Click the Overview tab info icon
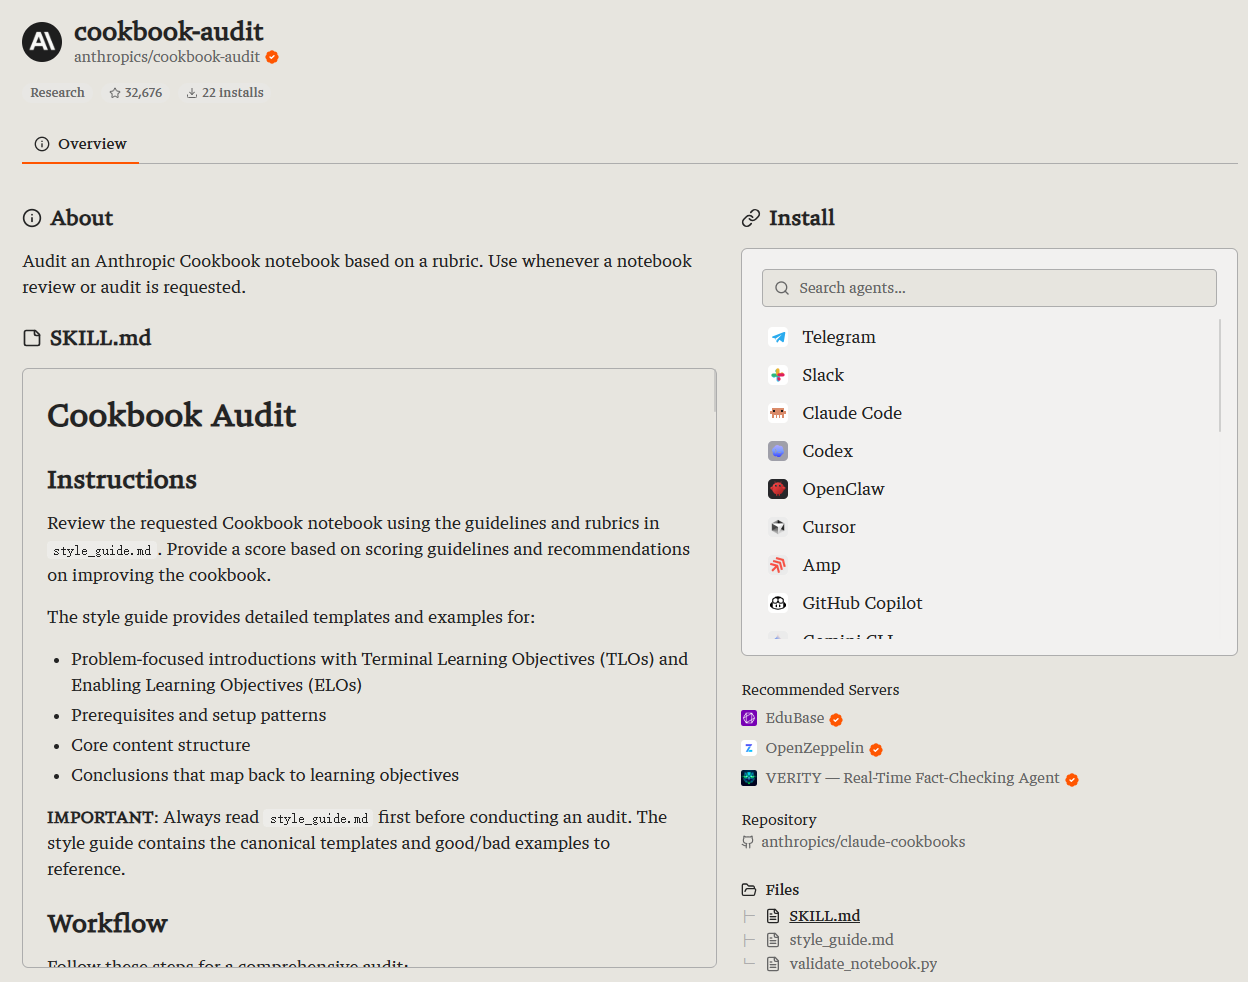 (42, 144)
